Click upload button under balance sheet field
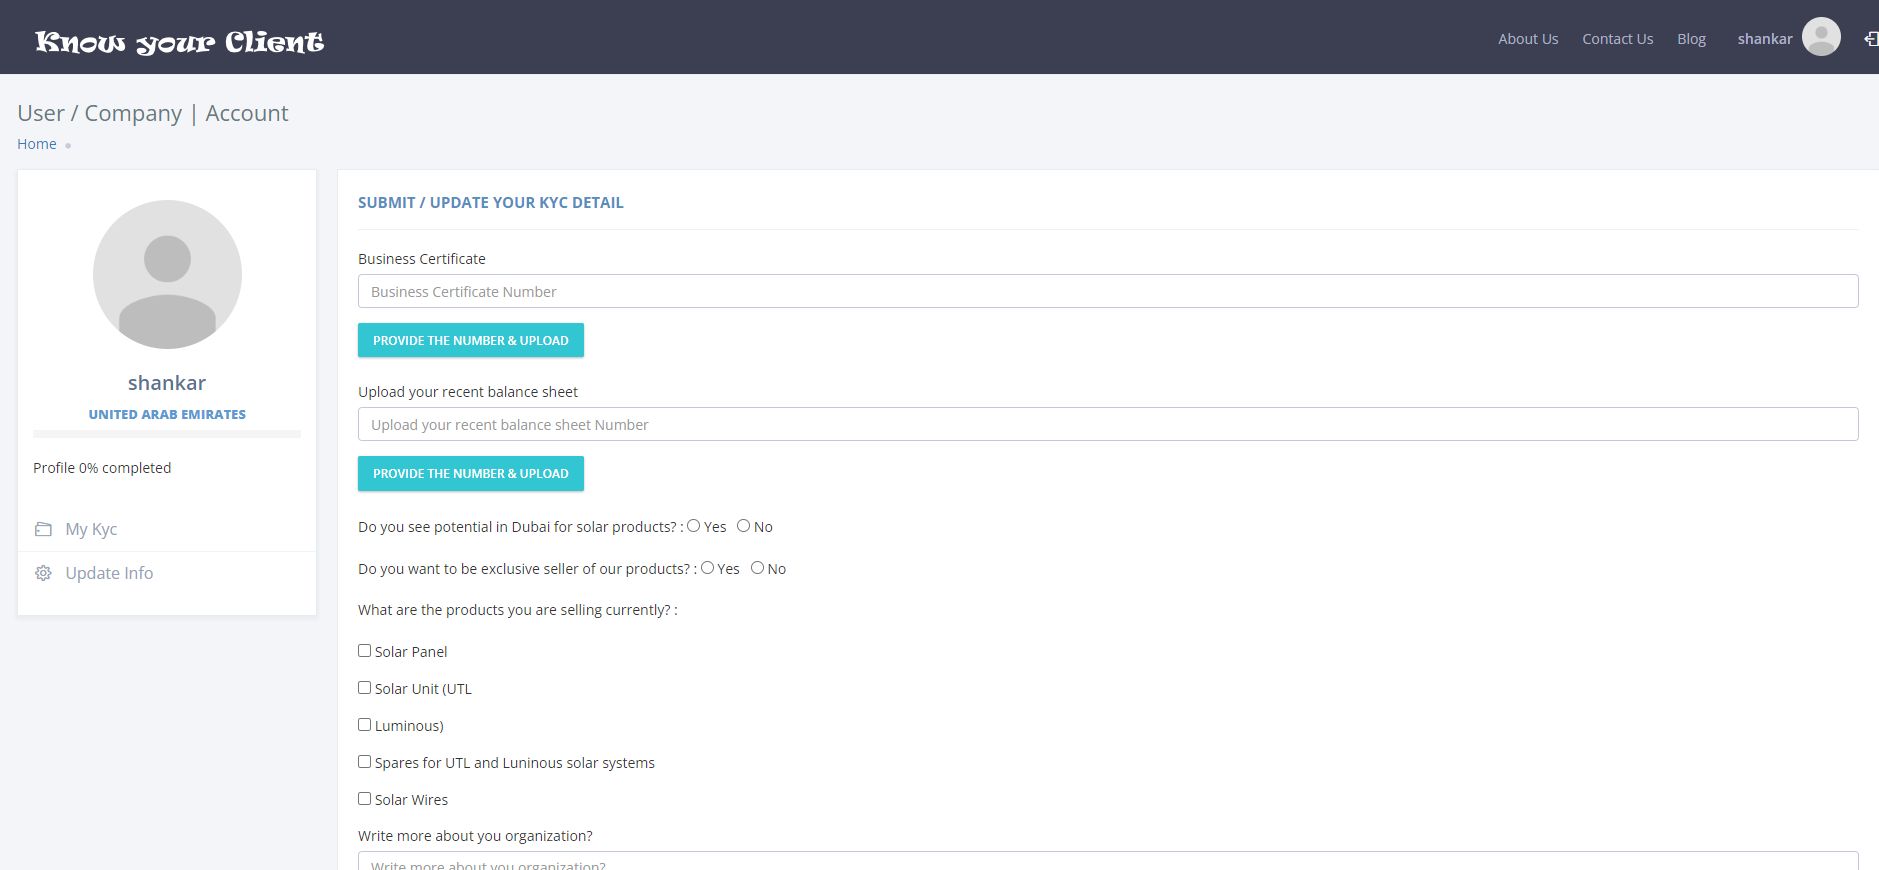This screenshot has width=1879, height=870. point(471,473)
